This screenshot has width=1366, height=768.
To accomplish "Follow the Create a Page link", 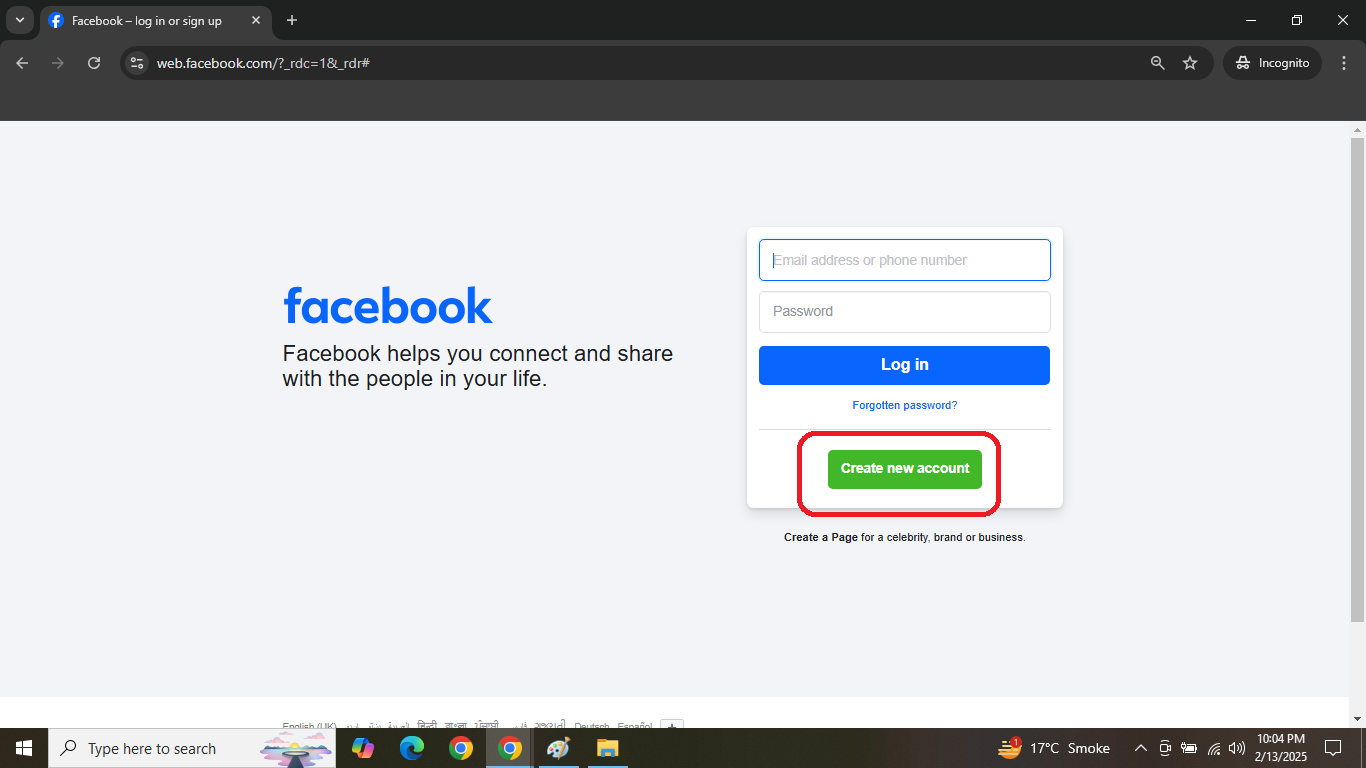I will tap(820, 537).
